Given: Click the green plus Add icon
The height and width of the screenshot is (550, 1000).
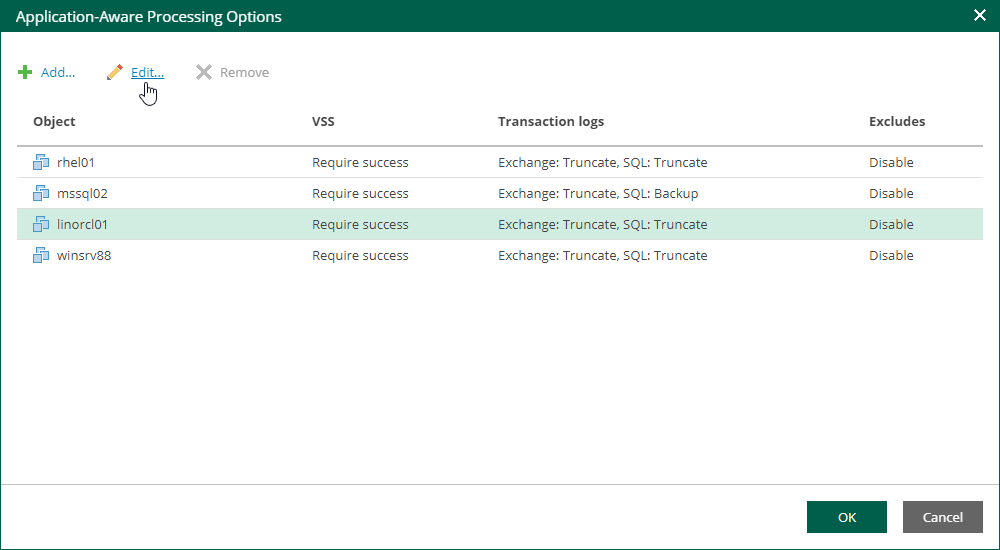Looking at the screenshot, I should click(x=25, y=73).
